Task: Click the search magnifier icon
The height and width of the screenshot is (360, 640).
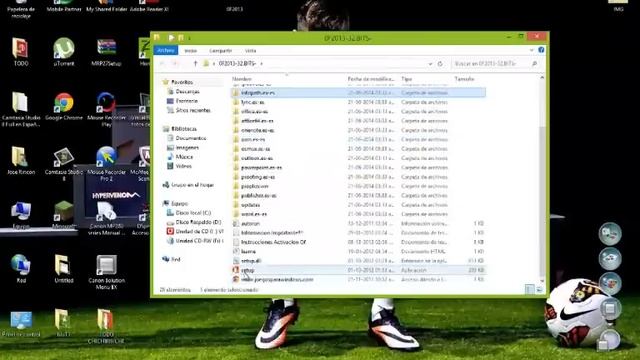Action: point(534,64)
